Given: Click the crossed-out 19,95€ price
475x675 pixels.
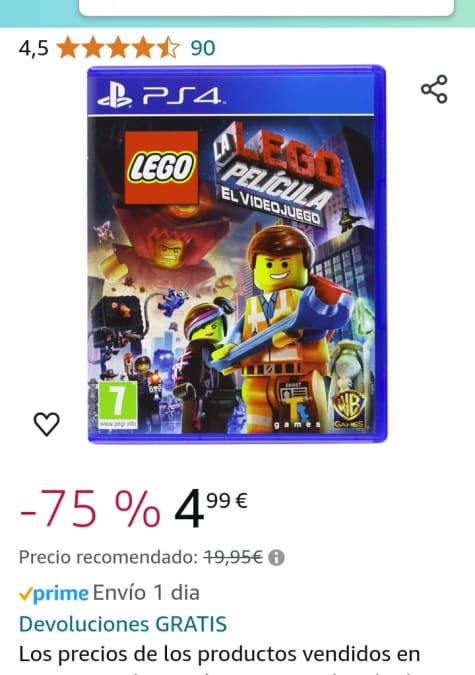Looking at the screenshot, I should 233,557.
